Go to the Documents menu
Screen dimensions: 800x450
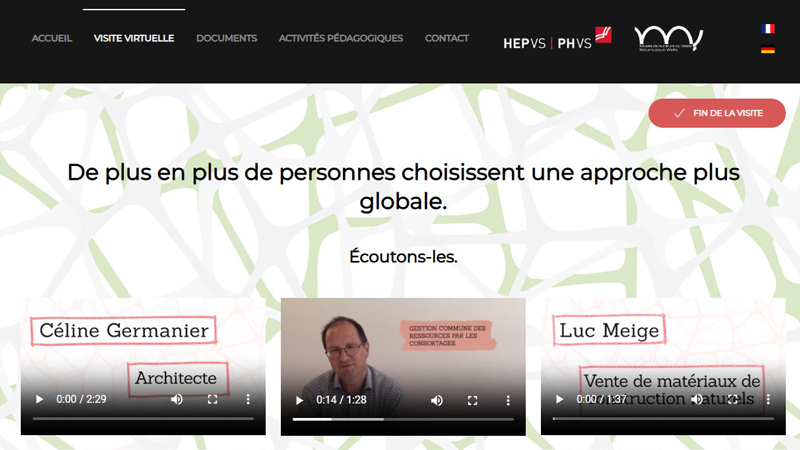click(227, 38)
